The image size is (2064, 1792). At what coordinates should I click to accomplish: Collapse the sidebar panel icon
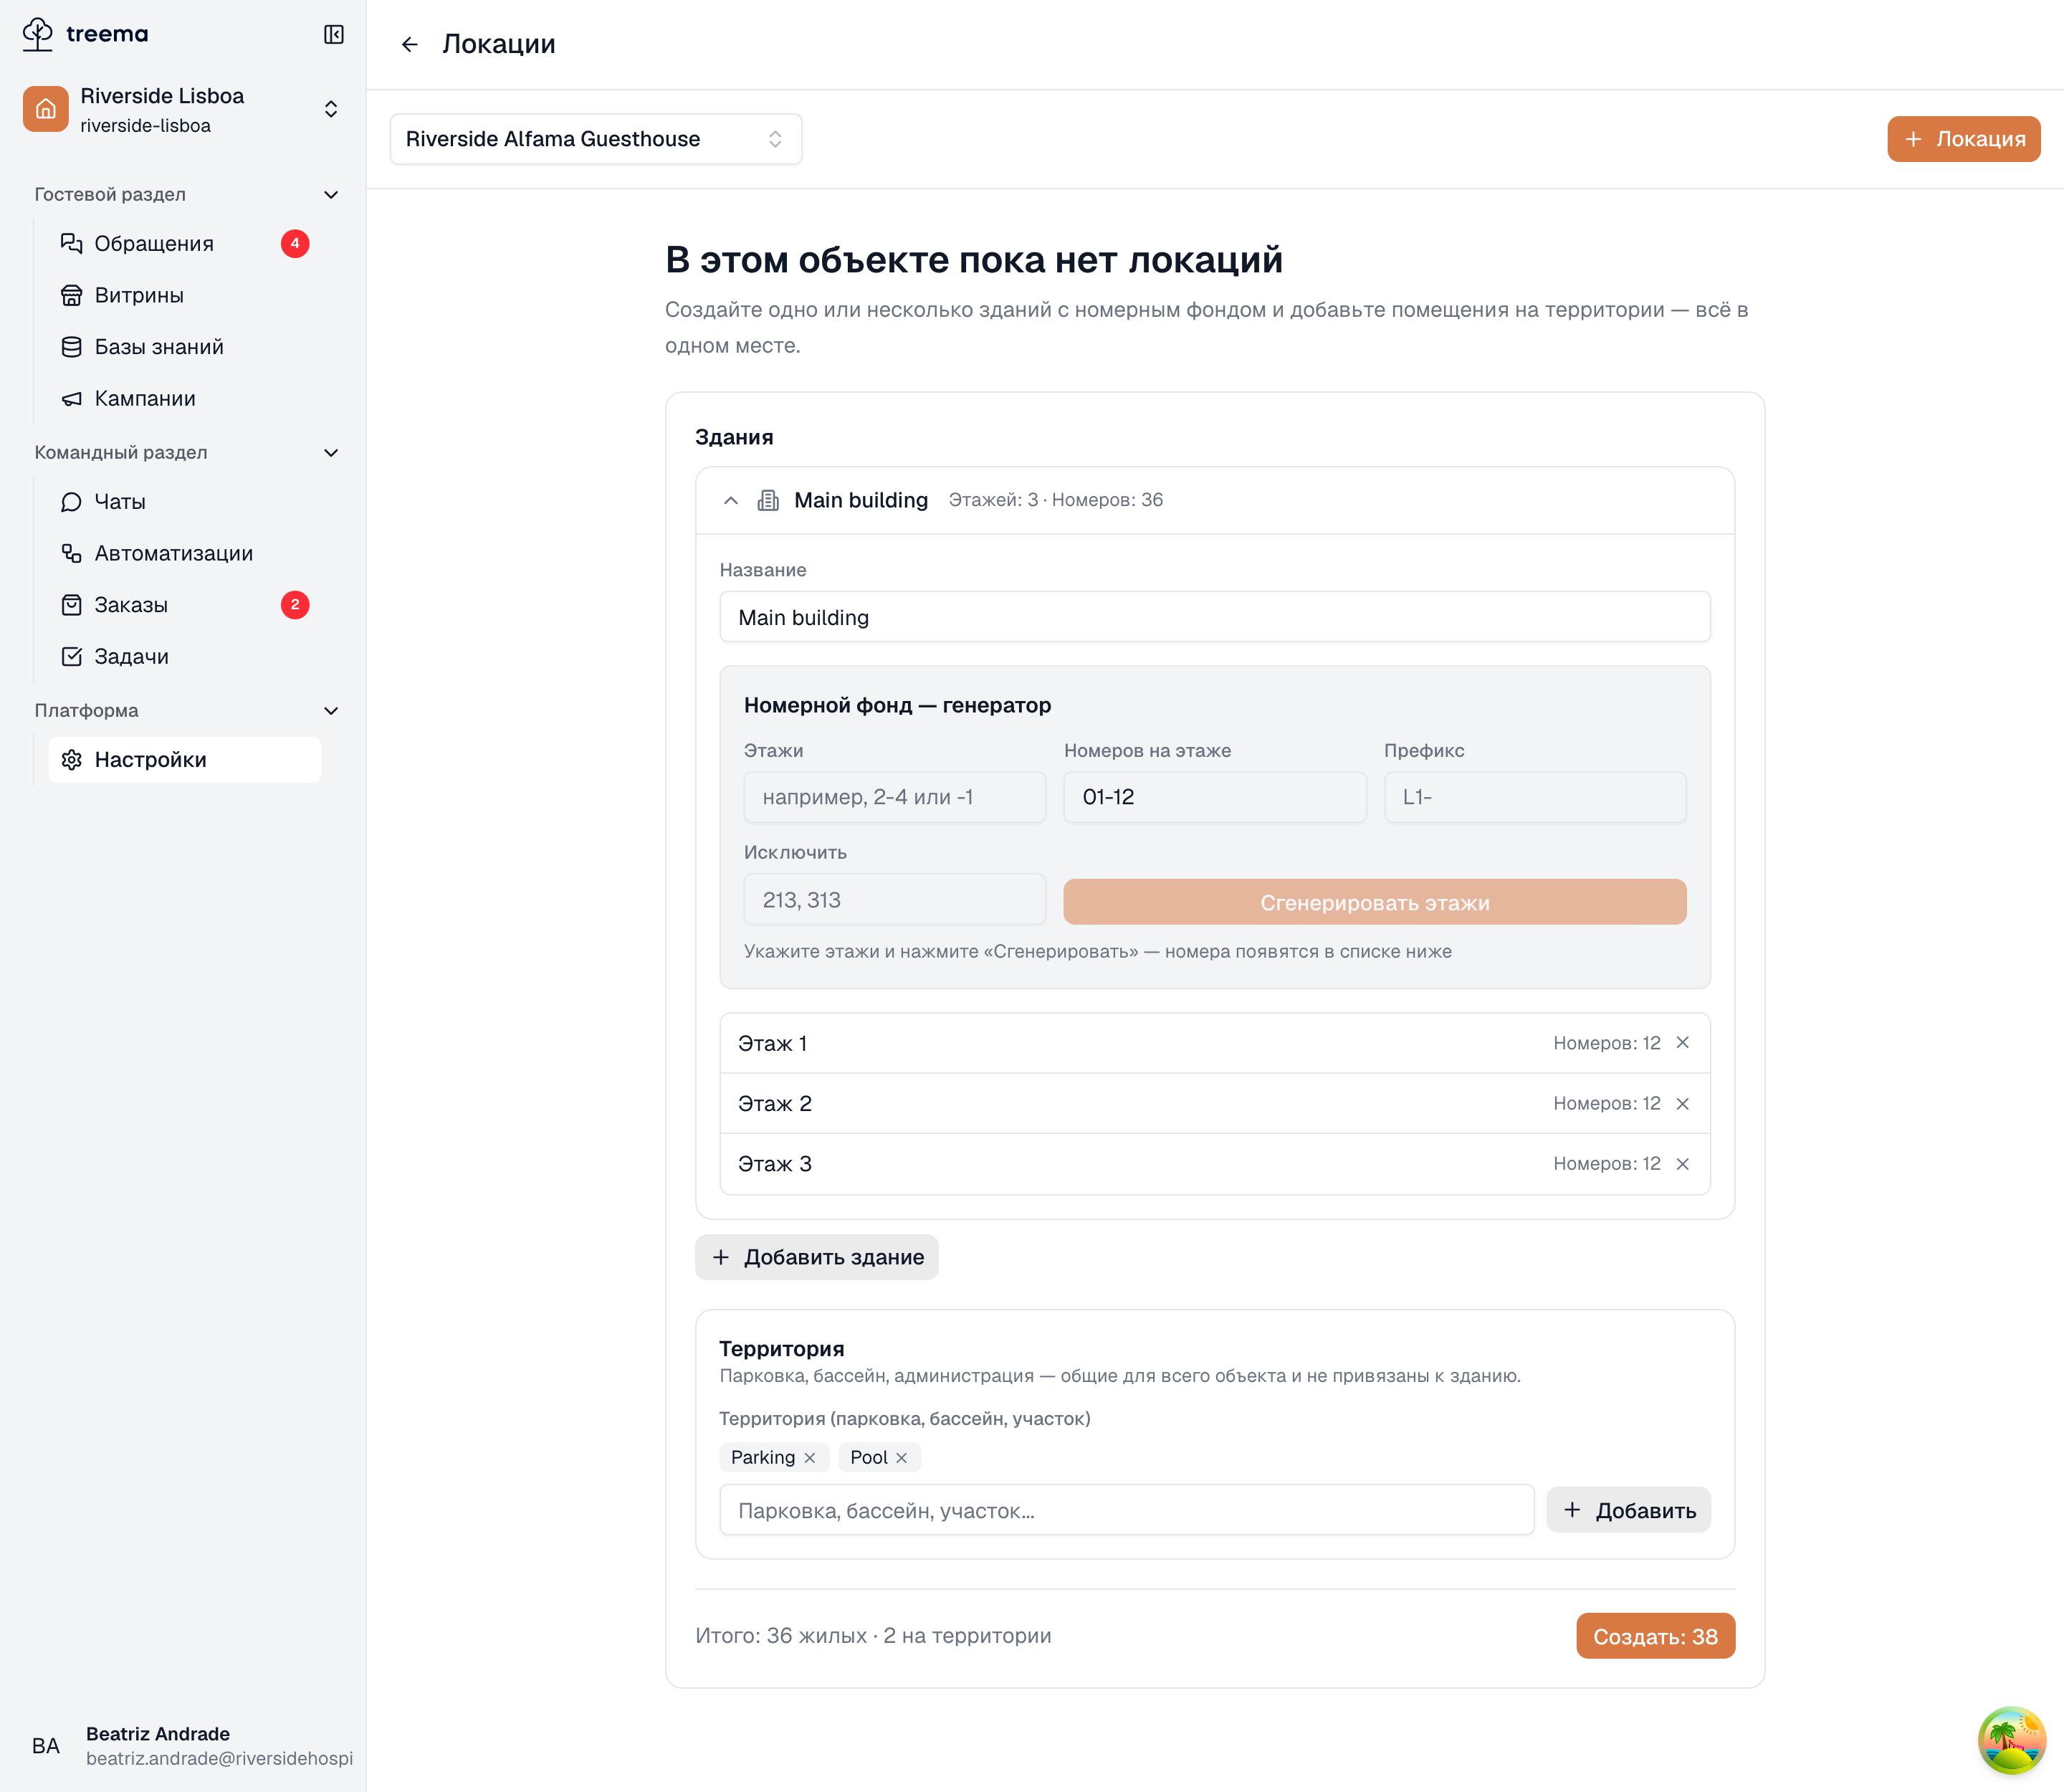click(334, 34)
